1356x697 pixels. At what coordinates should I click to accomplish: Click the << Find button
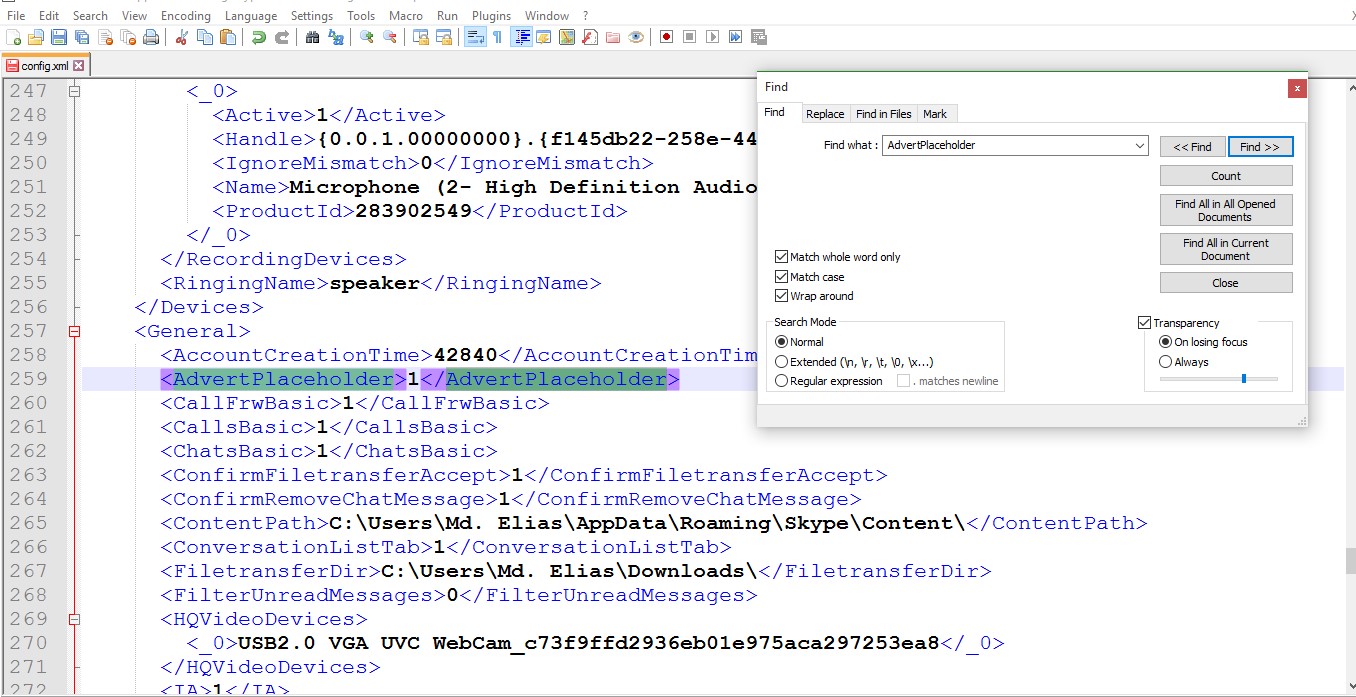[x=1192, y=146]
